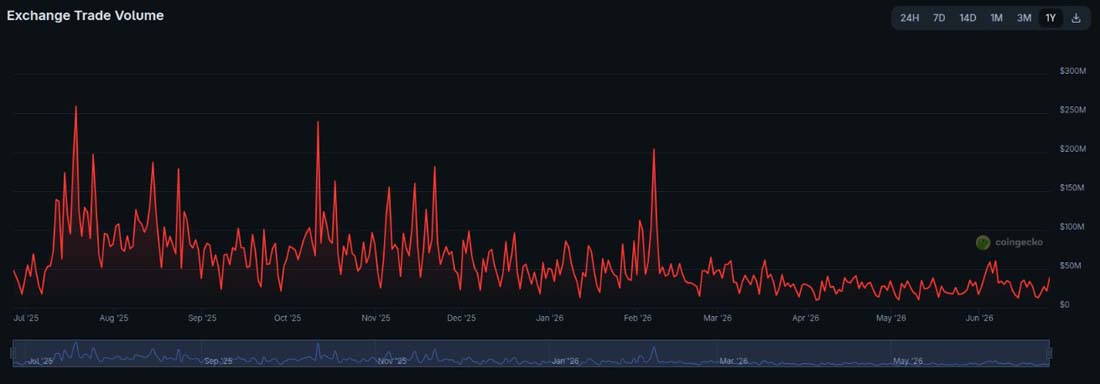This screenshot has height=384, width=1100.
Task: Click the Dec '25 x-axis label
Action: tap(462, 318)
